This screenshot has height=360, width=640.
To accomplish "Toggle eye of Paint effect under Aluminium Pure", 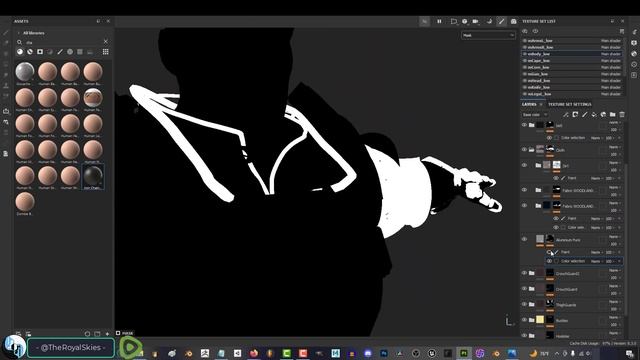I will point(549,252).
